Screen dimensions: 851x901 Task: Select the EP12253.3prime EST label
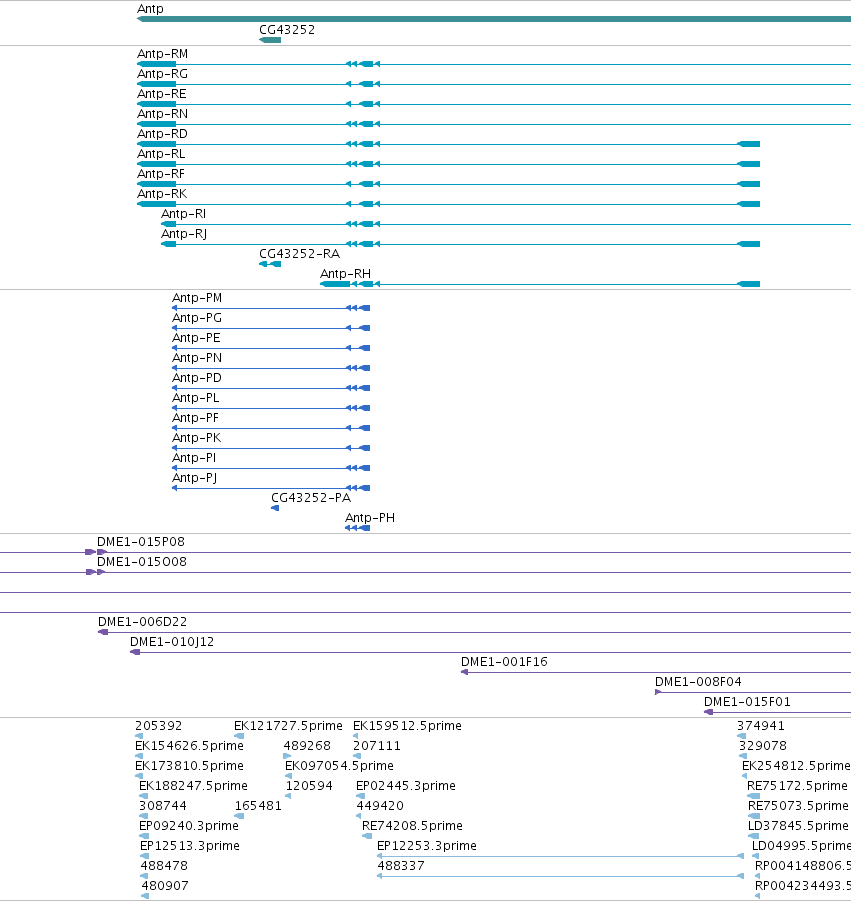(x=427, y=846)
